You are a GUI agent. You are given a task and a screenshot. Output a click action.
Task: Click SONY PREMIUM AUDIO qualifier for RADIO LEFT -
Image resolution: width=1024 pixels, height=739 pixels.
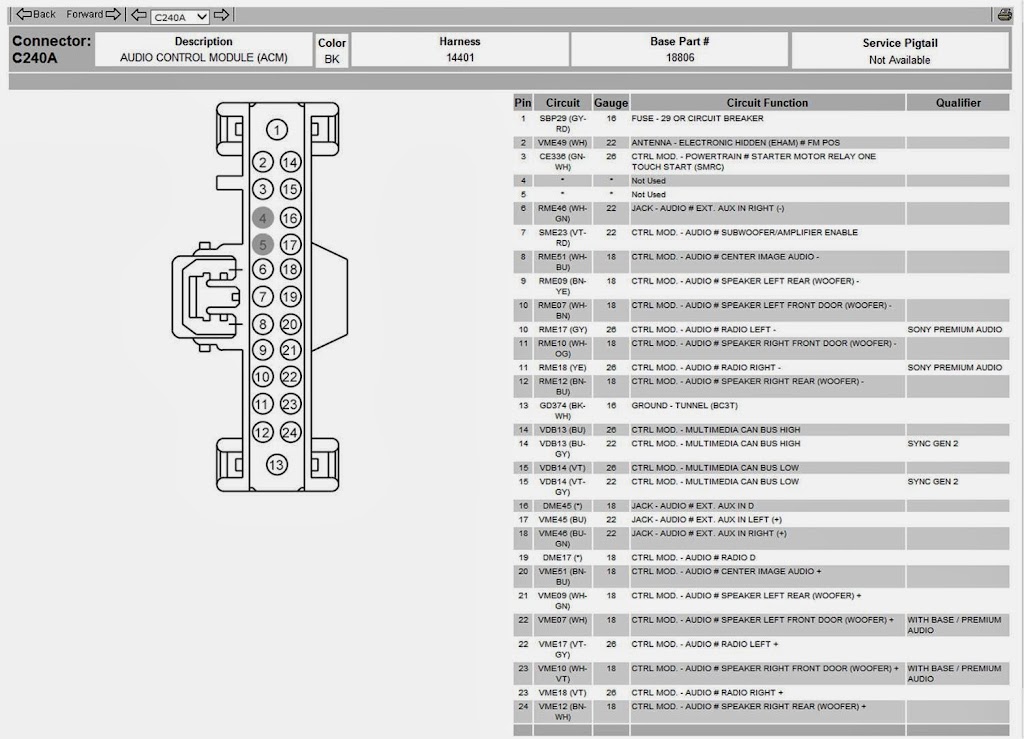tap(954, 330)
